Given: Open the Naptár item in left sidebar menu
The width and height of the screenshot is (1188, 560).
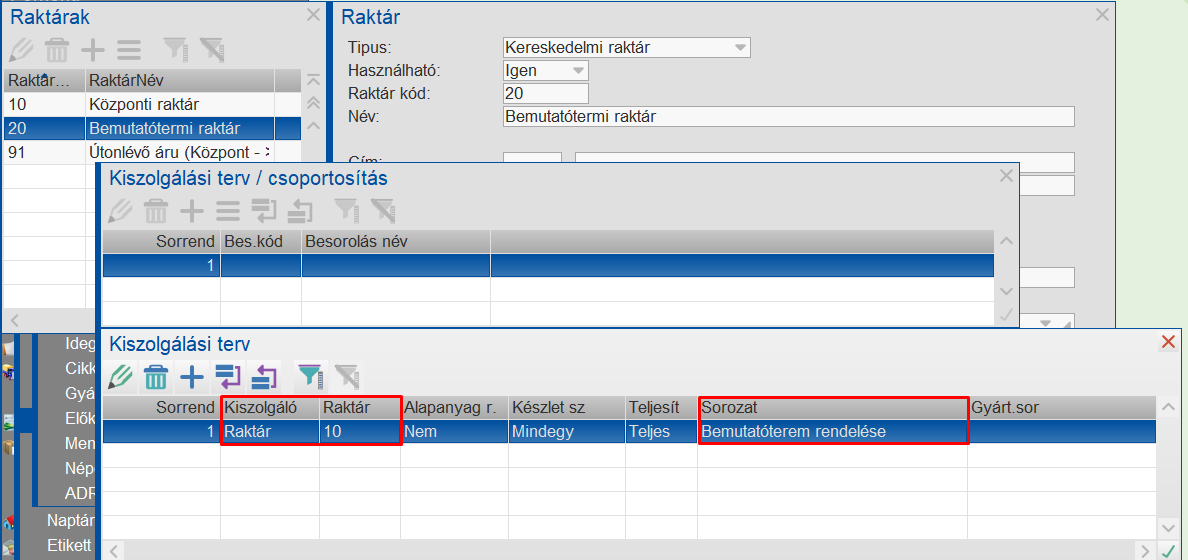Looking at the screenshot, I should pos(70,521).
